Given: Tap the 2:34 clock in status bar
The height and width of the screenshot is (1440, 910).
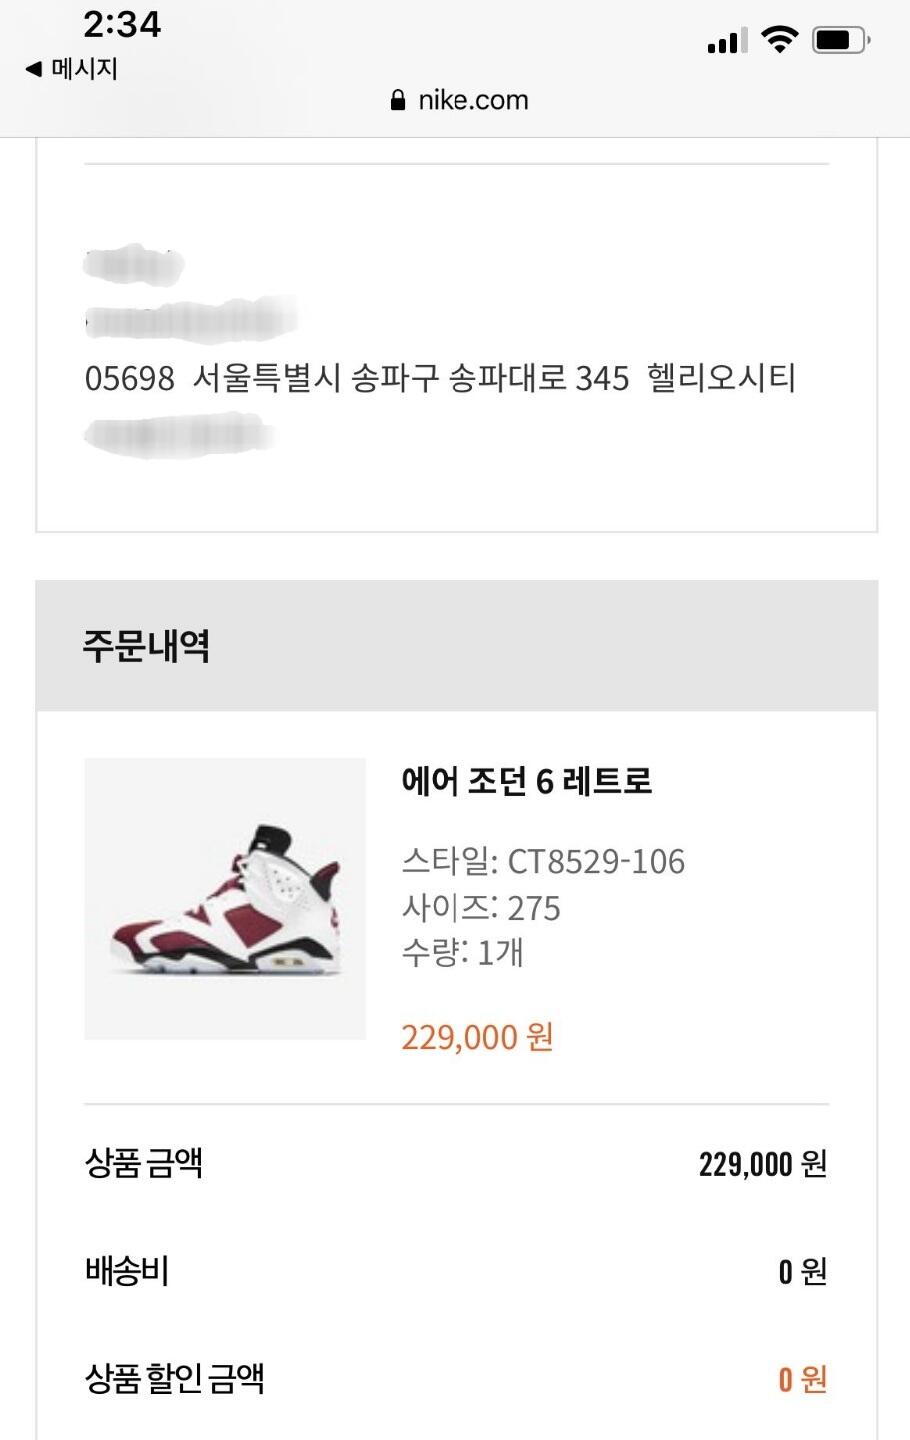Looking at the screenshot, I should tap(122, 25).
